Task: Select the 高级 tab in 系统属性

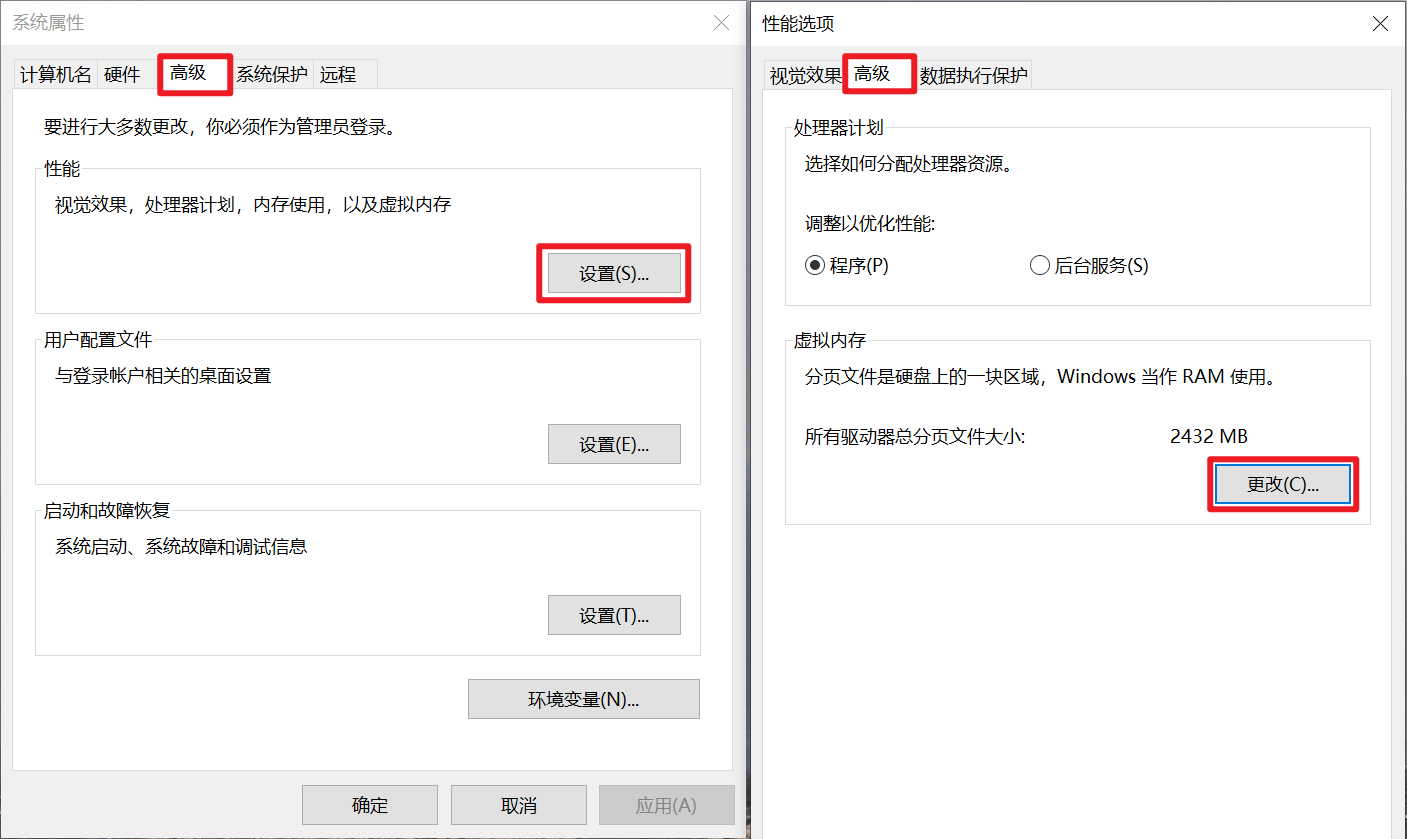Action: 194,73
